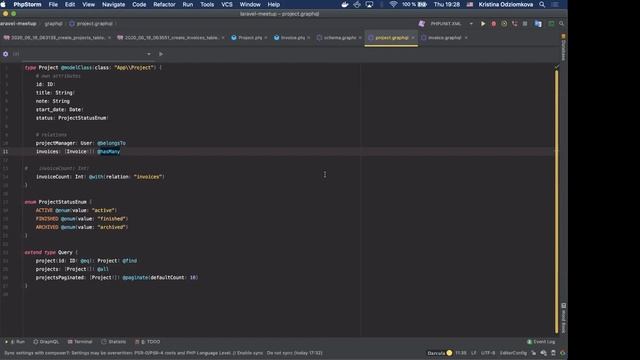Open the Navigate menu

[113, 4]
